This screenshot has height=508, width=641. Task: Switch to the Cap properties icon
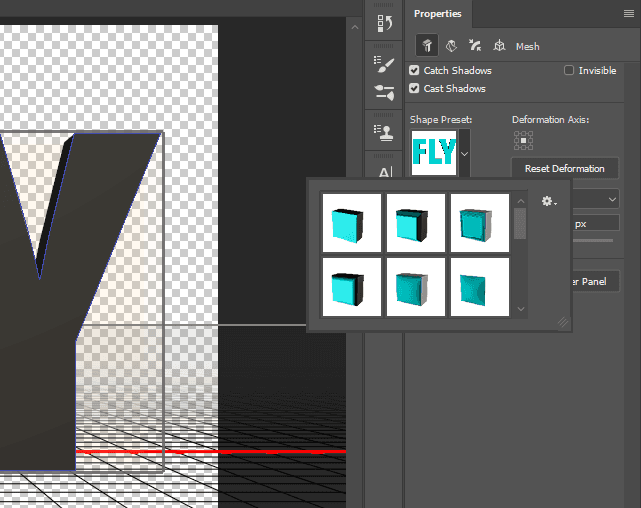point(475,46)
